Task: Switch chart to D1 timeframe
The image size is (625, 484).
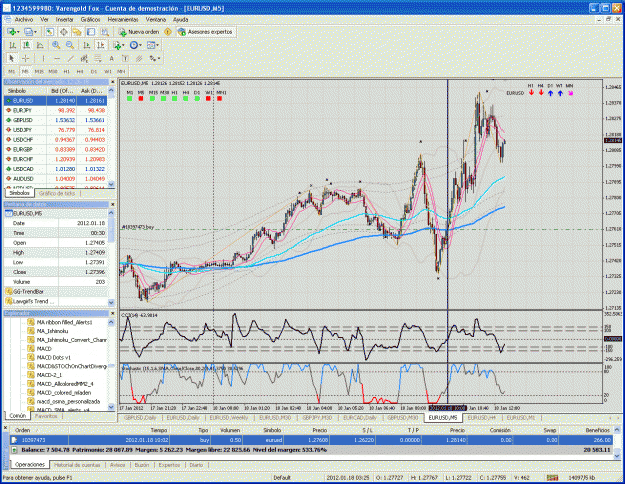Action: click(94, 71)
